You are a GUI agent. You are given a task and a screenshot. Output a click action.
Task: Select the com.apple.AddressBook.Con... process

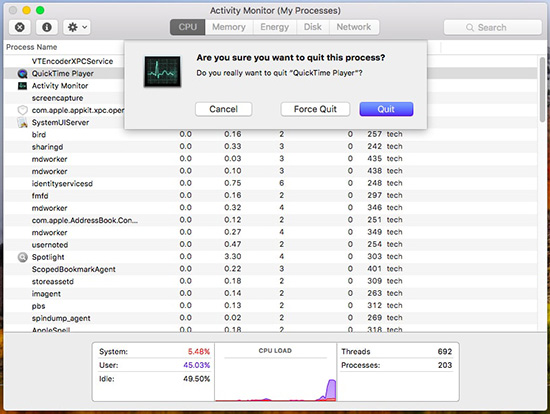(85, 220)
